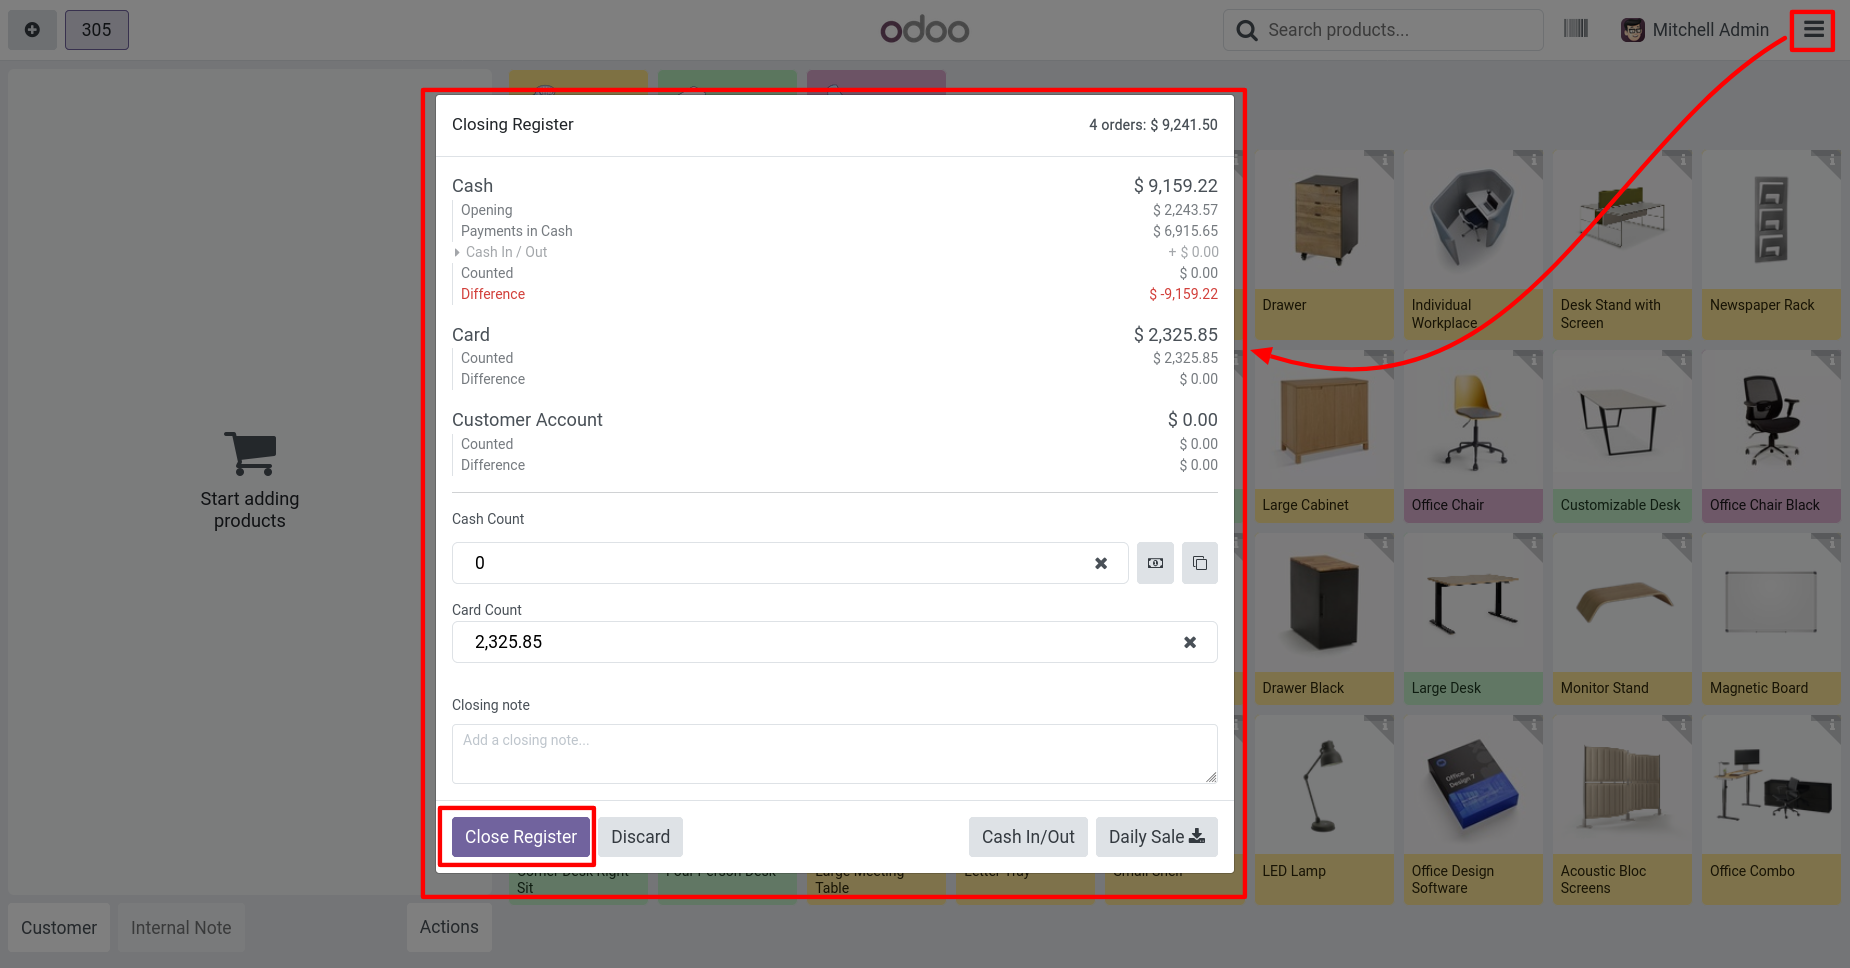Click the closing note textarea

835,754
